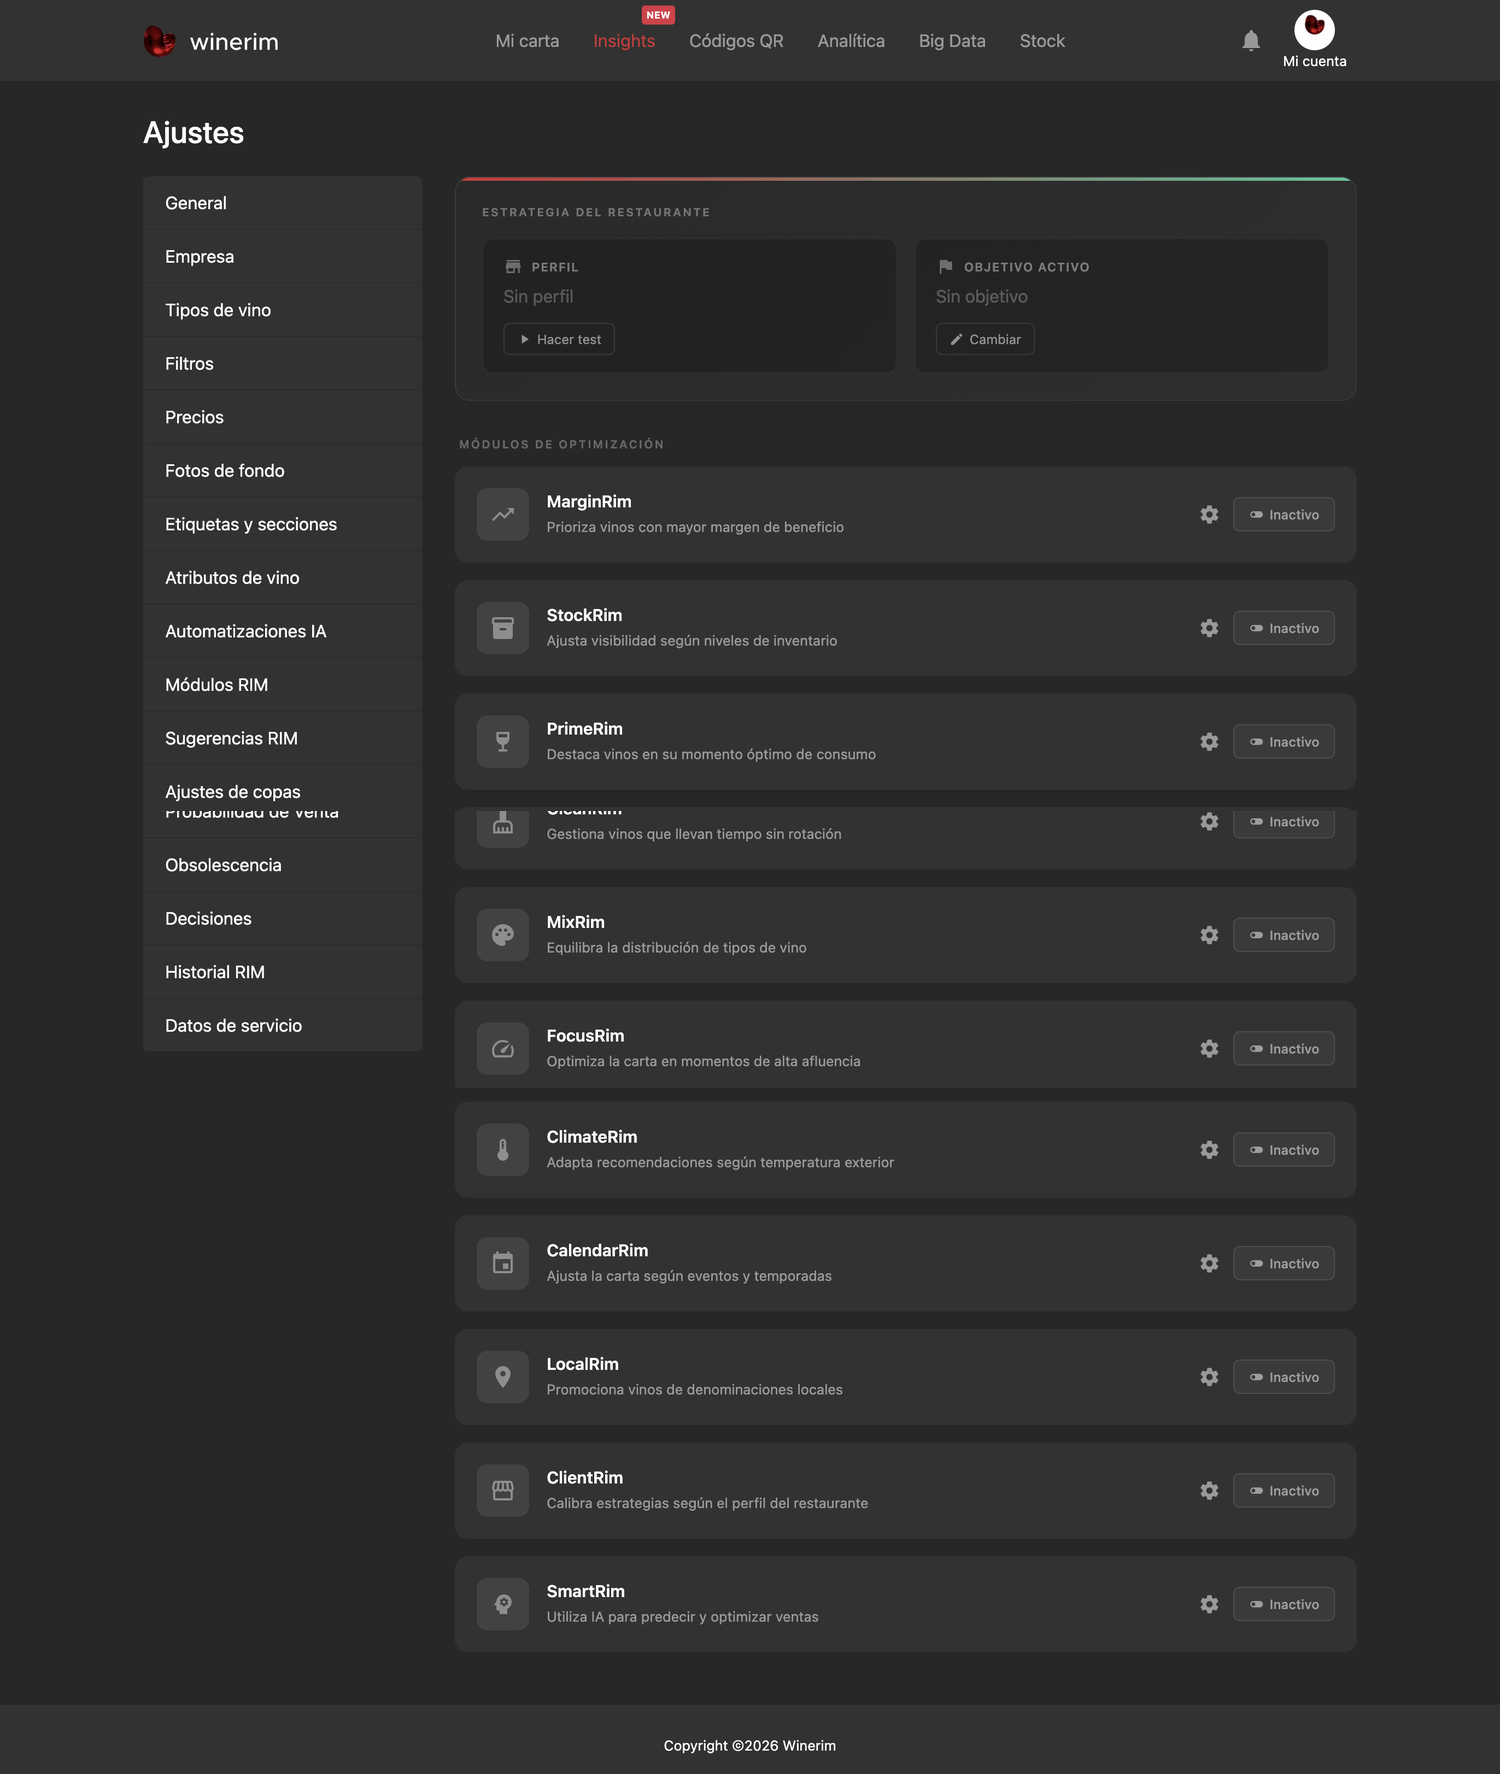
Task: Open StockRim settings gear
Action: (1209, 628)
